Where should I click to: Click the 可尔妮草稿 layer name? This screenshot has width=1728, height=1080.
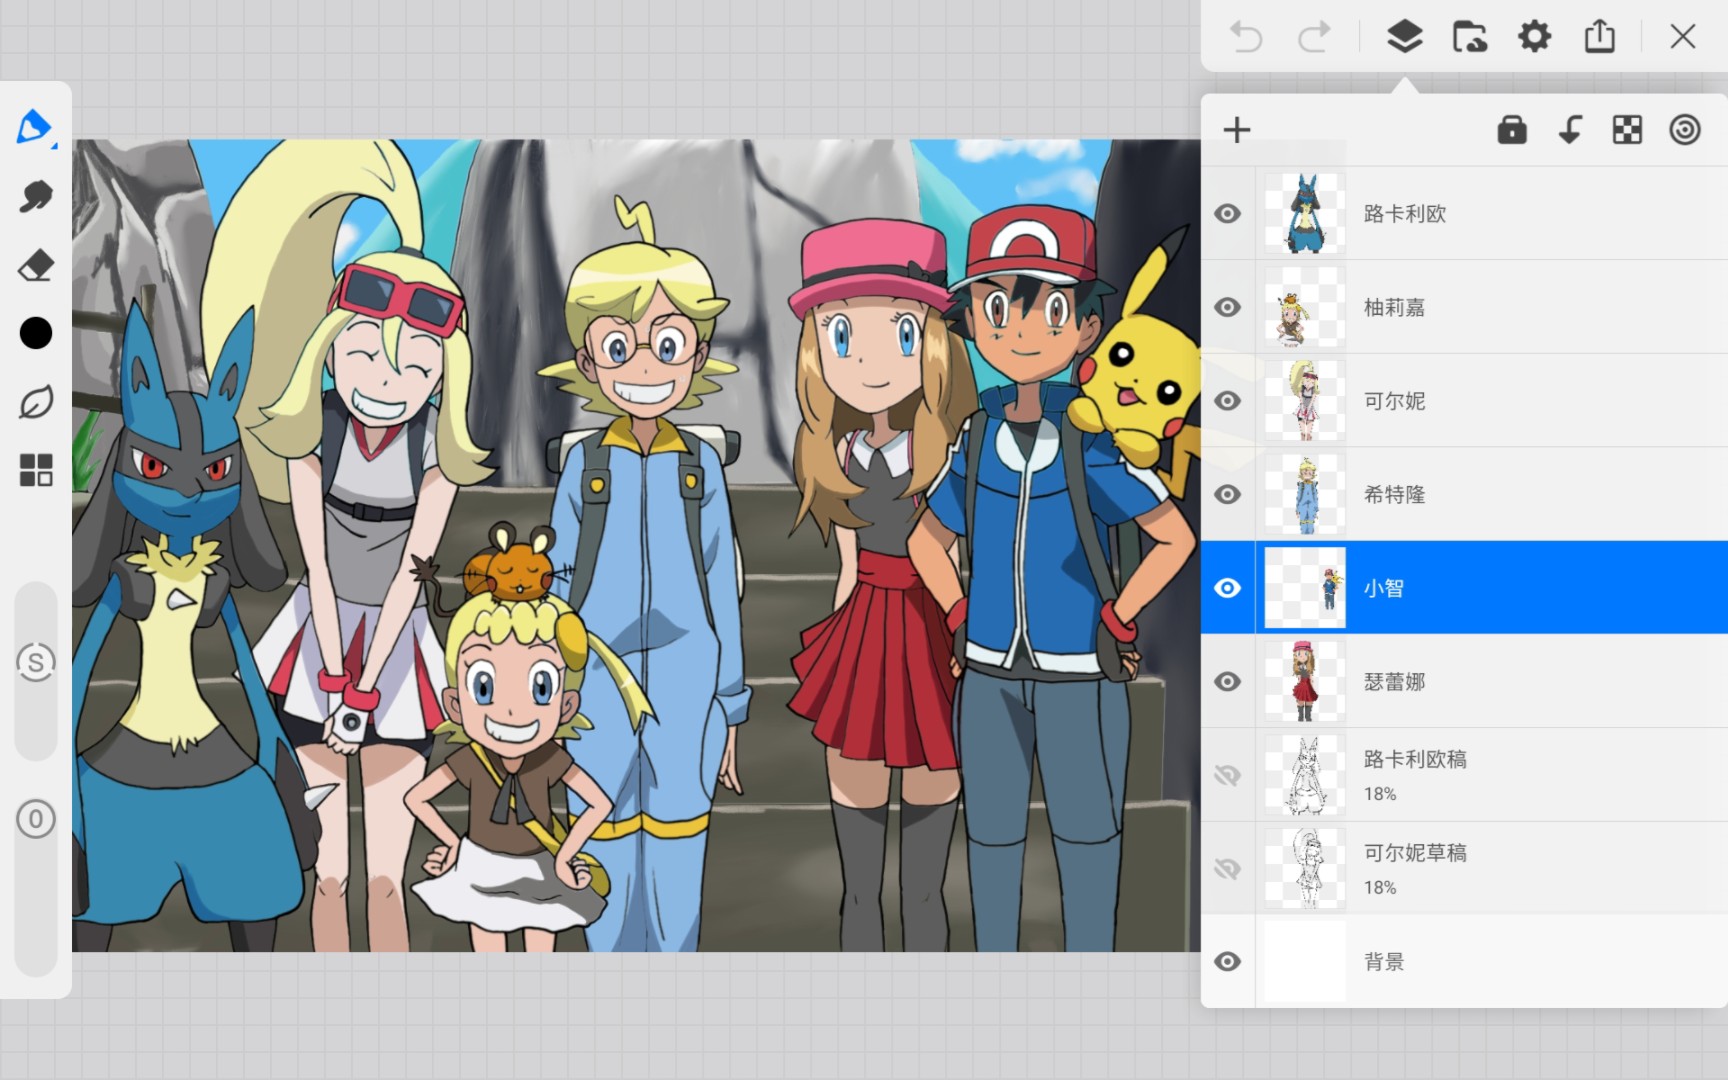(x=1415, y=853)
